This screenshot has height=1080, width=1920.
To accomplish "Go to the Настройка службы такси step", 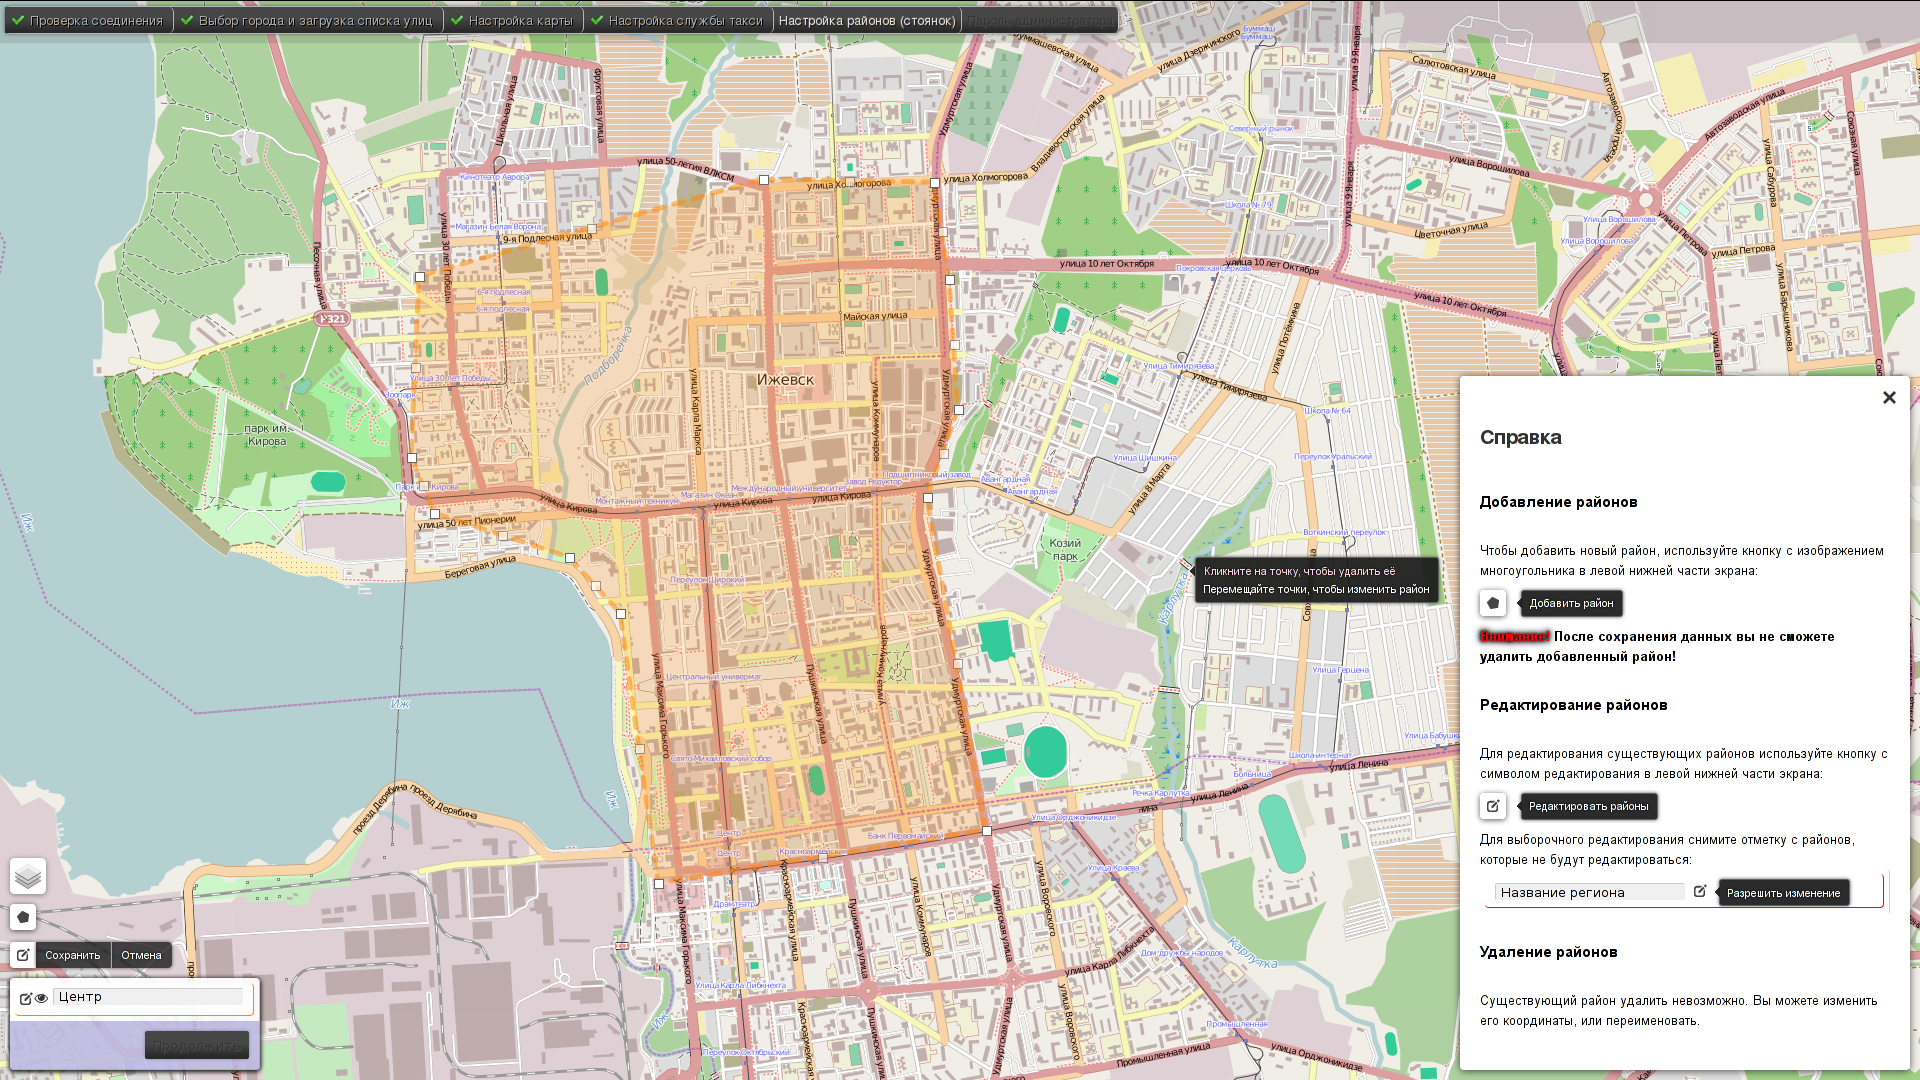I will click(677, 20).
